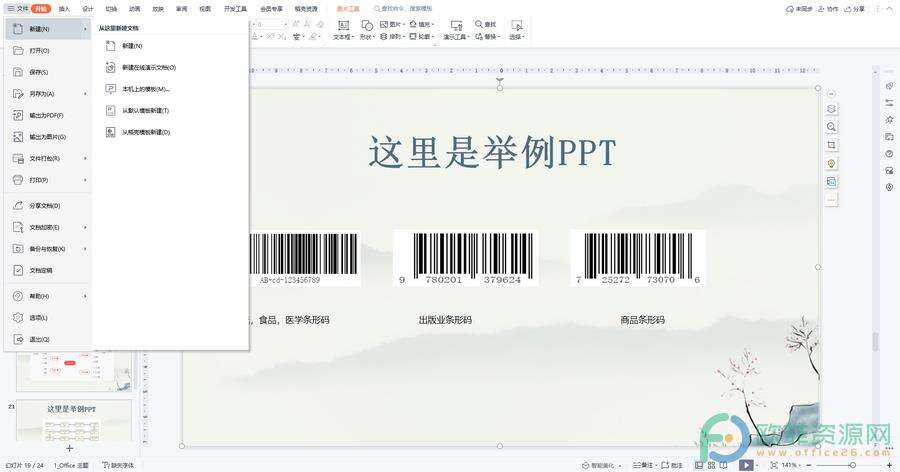
Task: Click the Export as PDF (输出为PDF) icon
Action: pos(18,115)
